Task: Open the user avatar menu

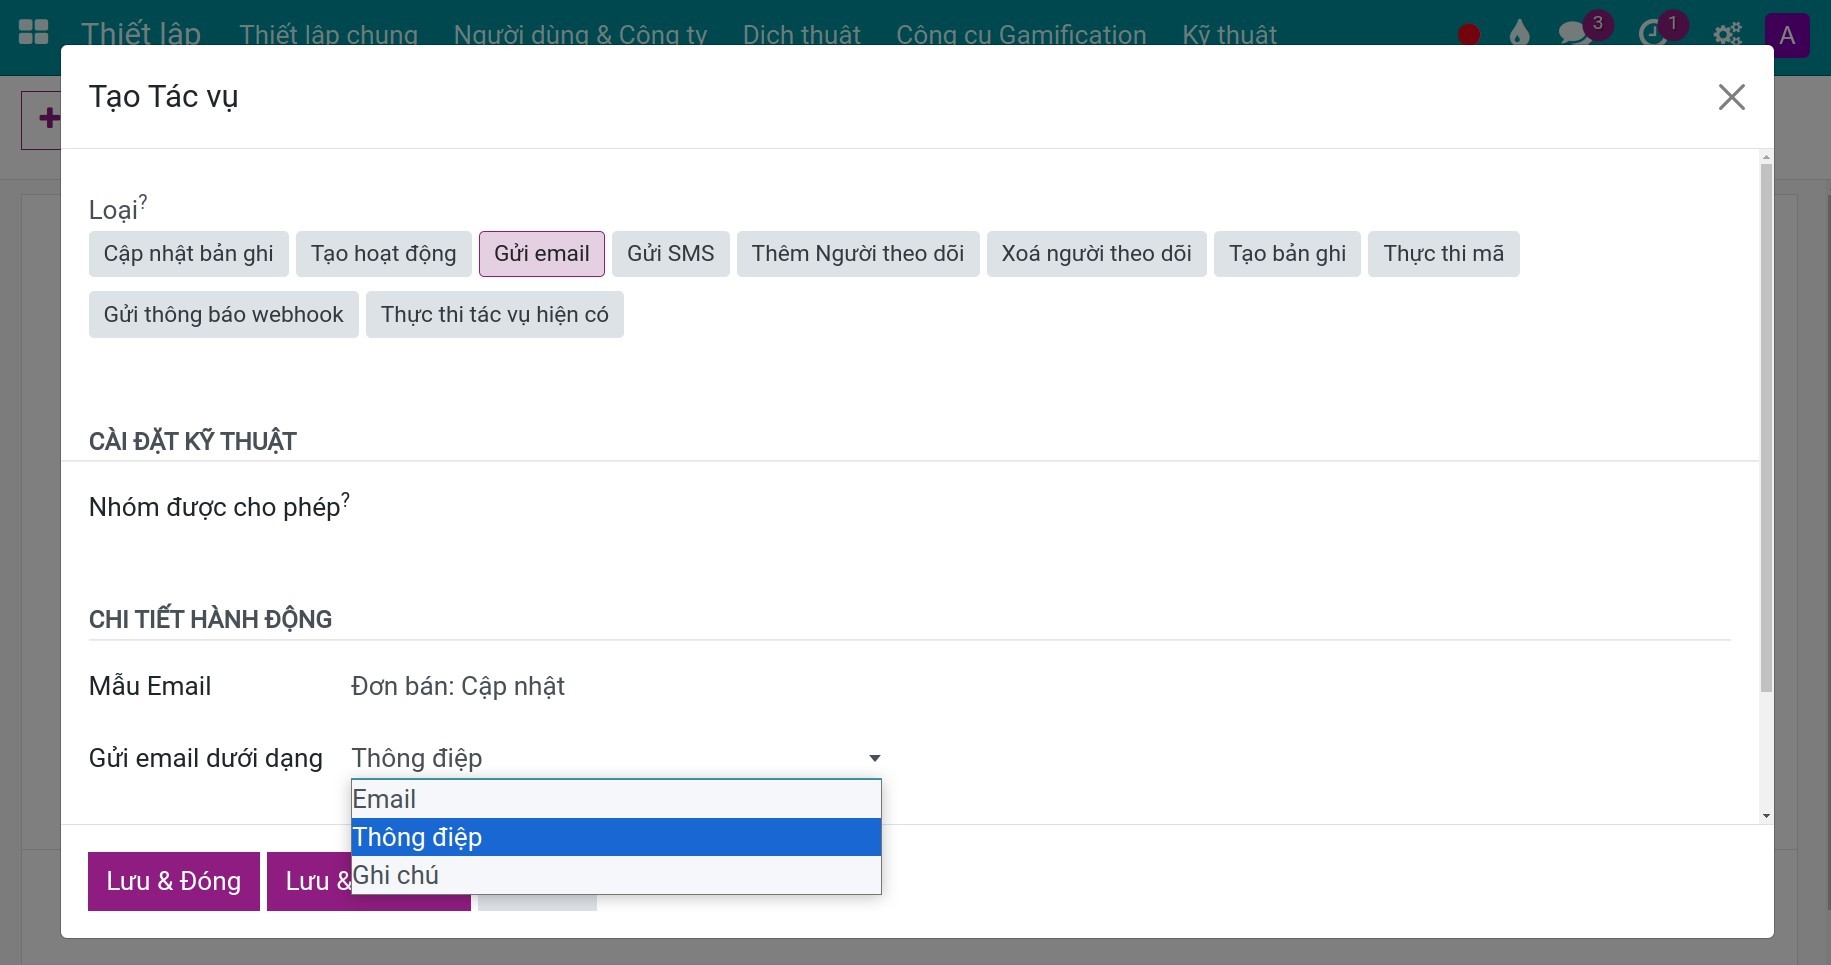Action: click(1787, 36)
